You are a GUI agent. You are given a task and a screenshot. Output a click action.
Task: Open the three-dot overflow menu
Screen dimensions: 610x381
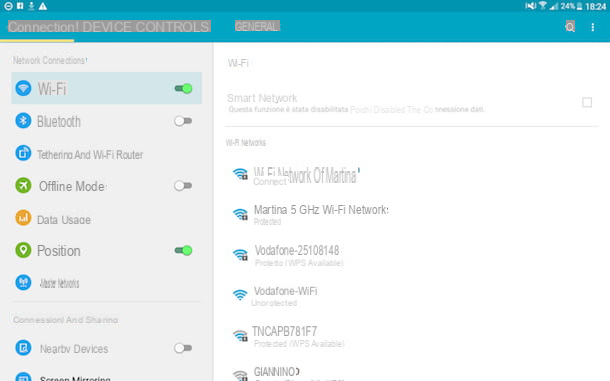point(592,27)
